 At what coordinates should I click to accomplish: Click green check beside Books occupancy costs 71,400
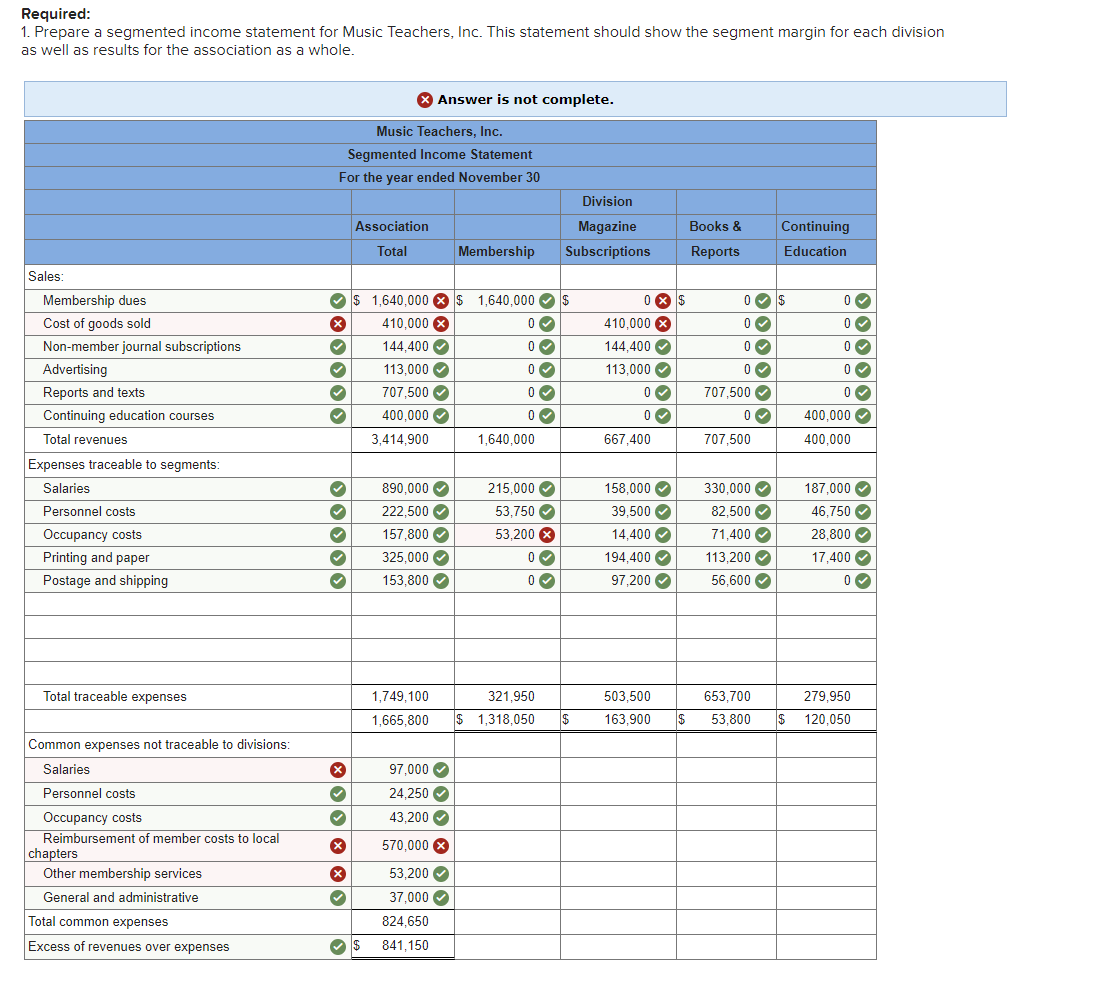(763, 535)
